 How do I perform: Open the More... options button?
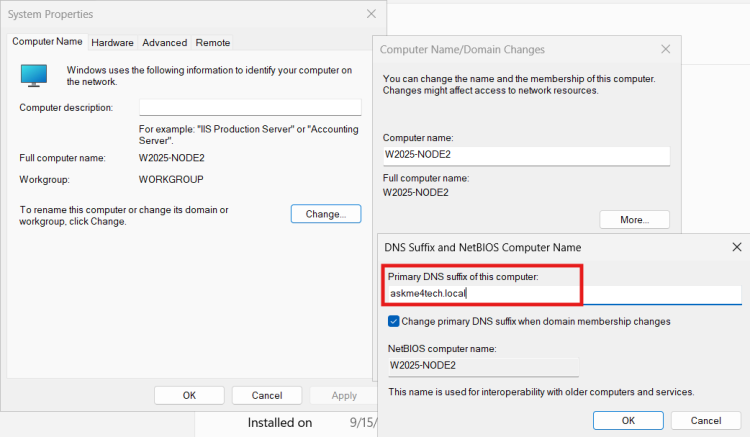pyautogui.click(x=634, y=219)
